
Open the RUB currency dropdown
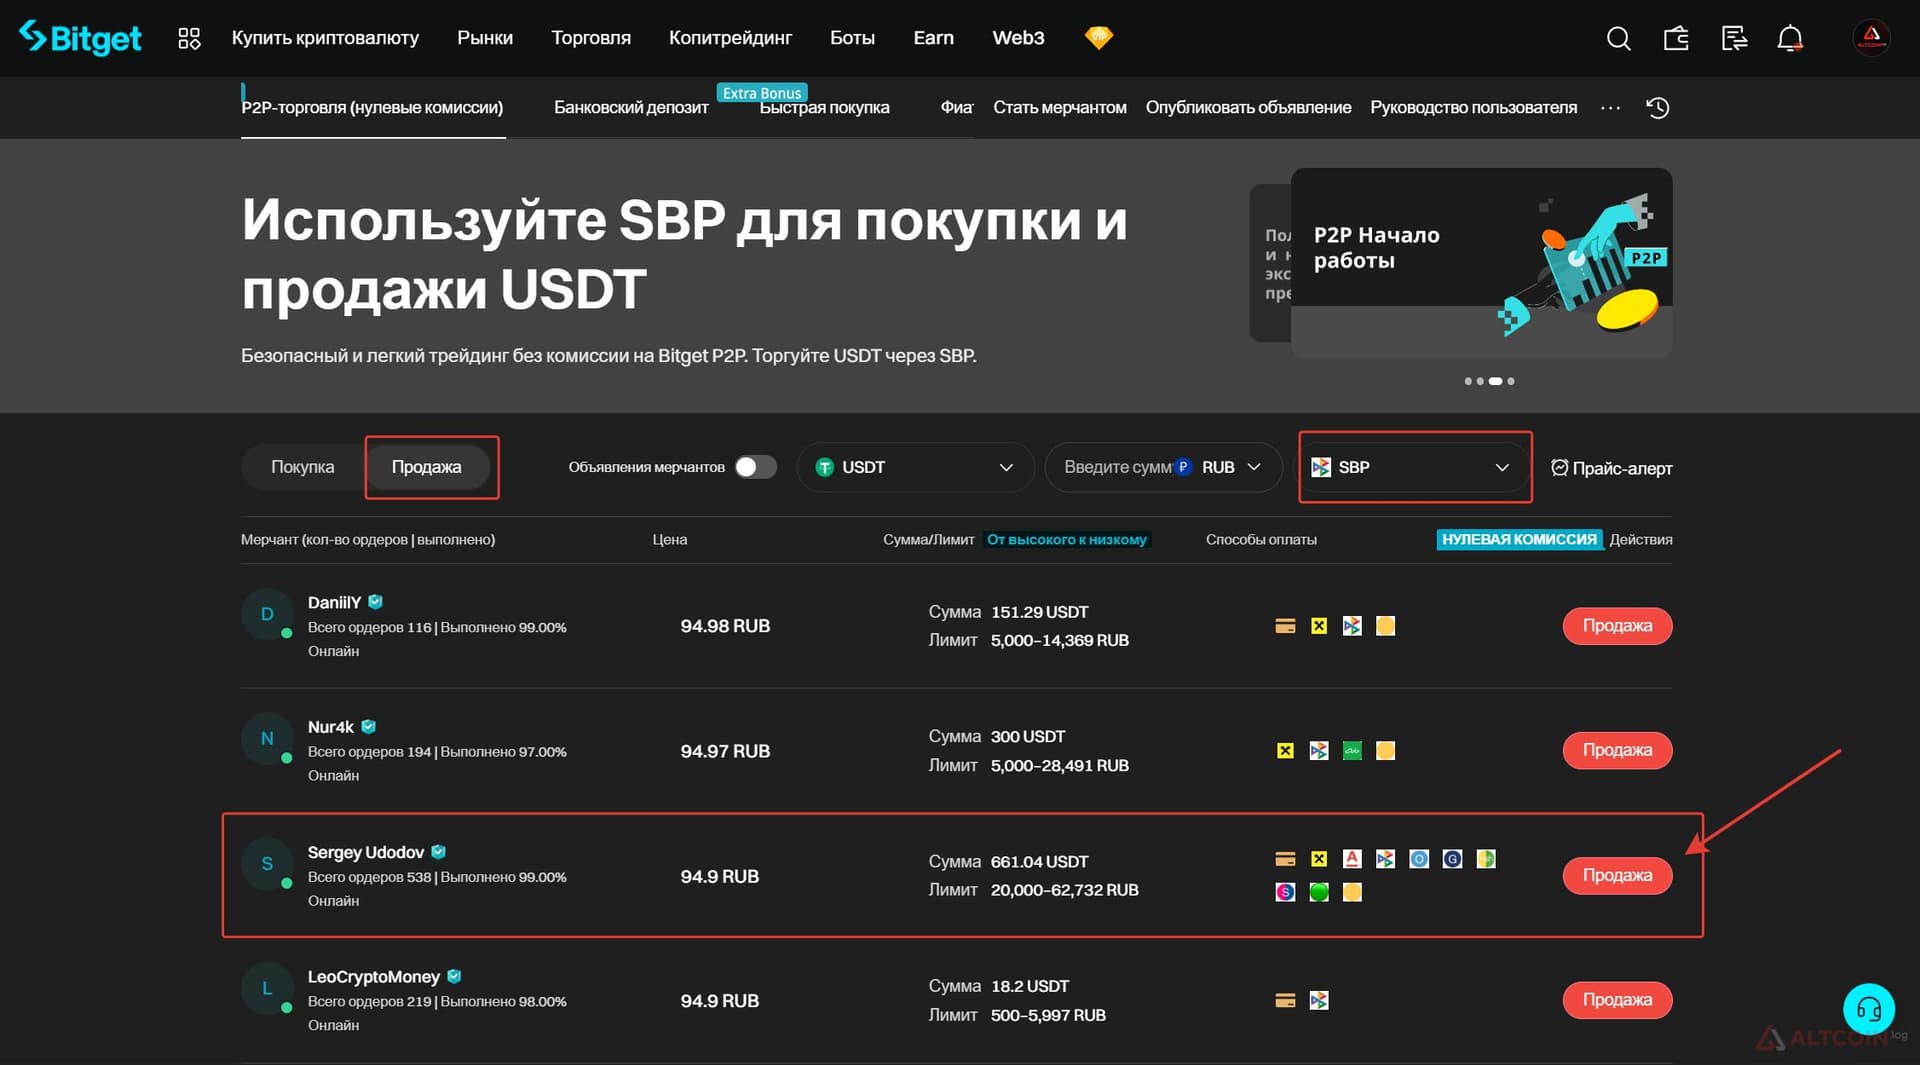point(1230,467)
